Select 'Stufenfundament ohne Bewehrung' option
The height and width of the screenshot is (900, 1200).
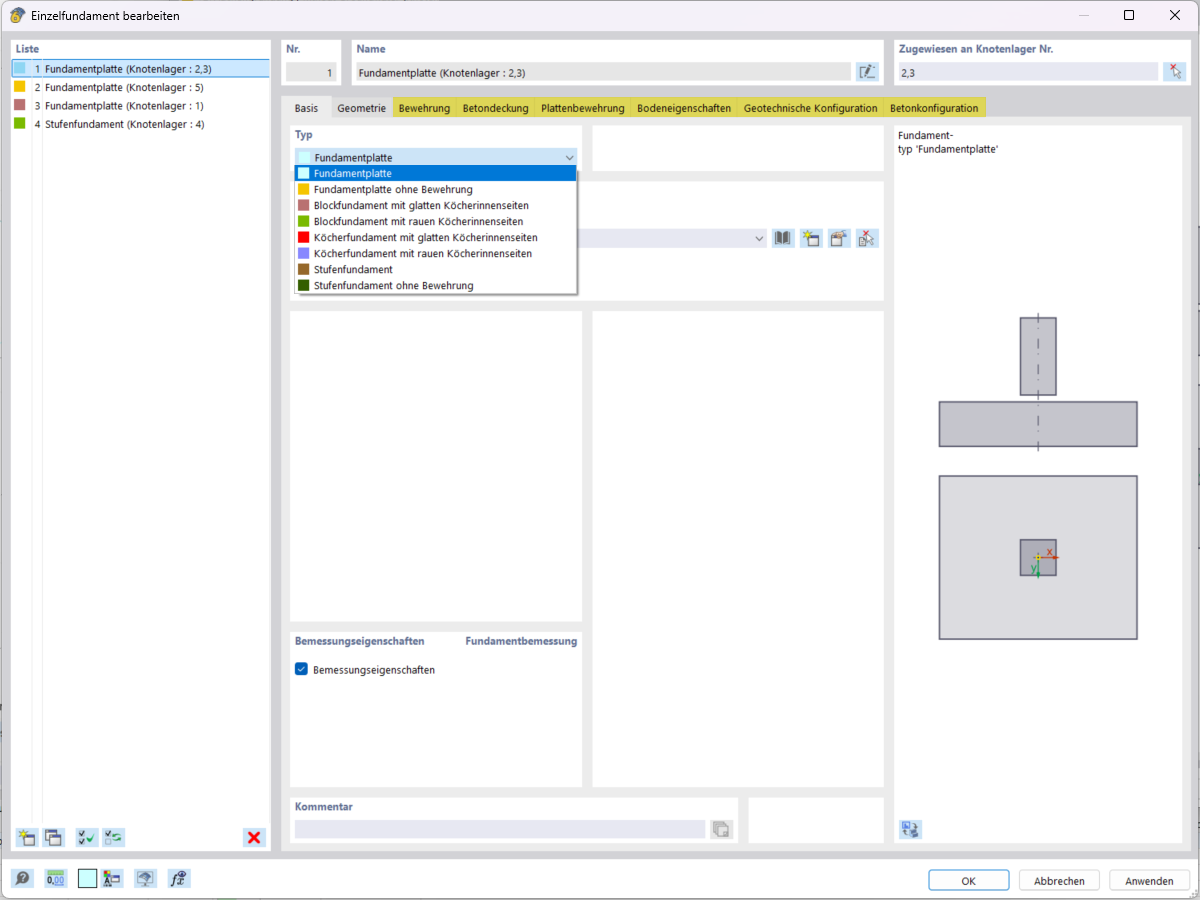436,285
